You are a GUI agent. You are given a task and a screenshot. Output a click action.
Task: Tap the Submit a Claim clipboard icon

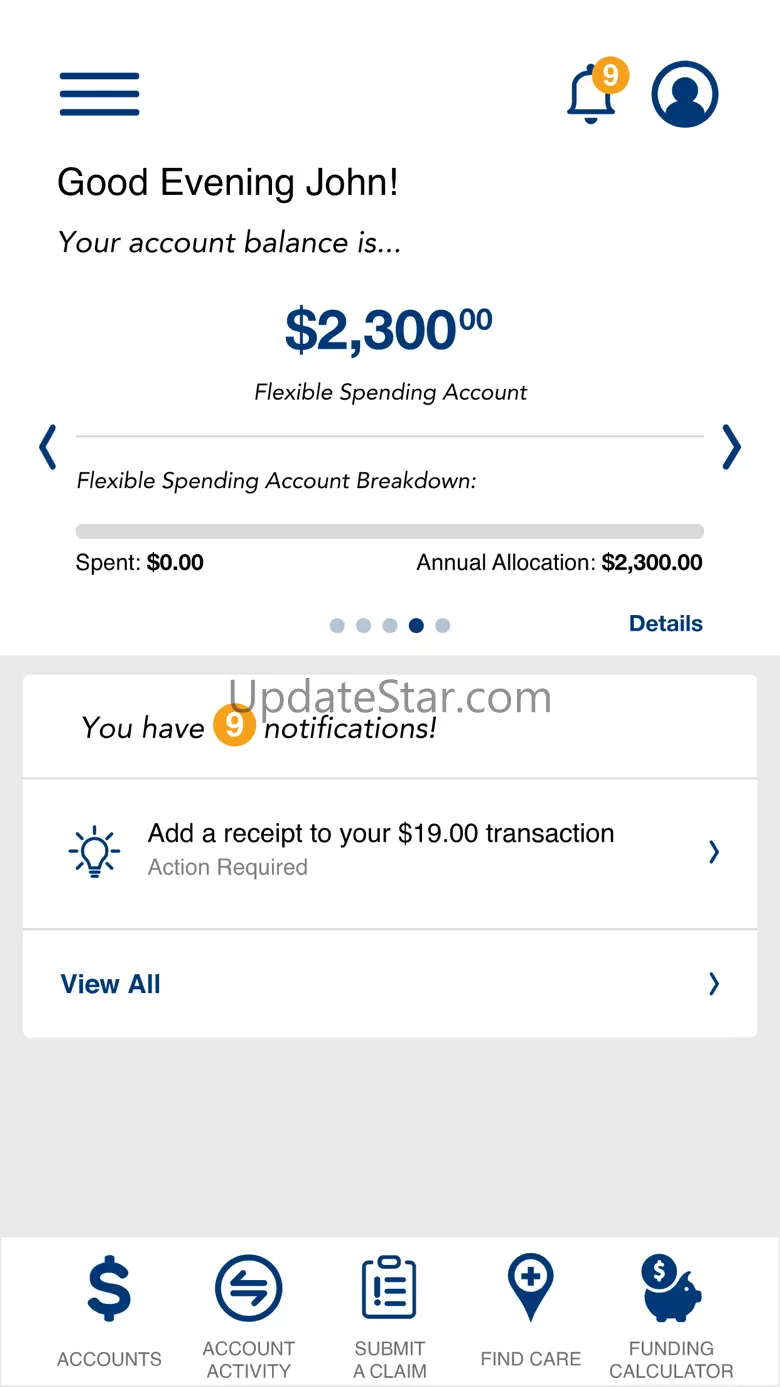389,1288
